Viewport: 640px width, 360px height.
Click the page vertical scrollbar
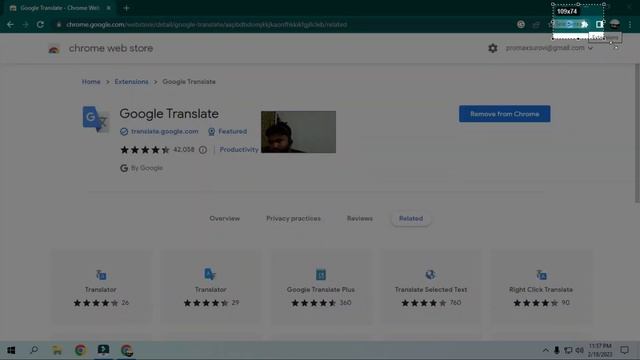637,133
